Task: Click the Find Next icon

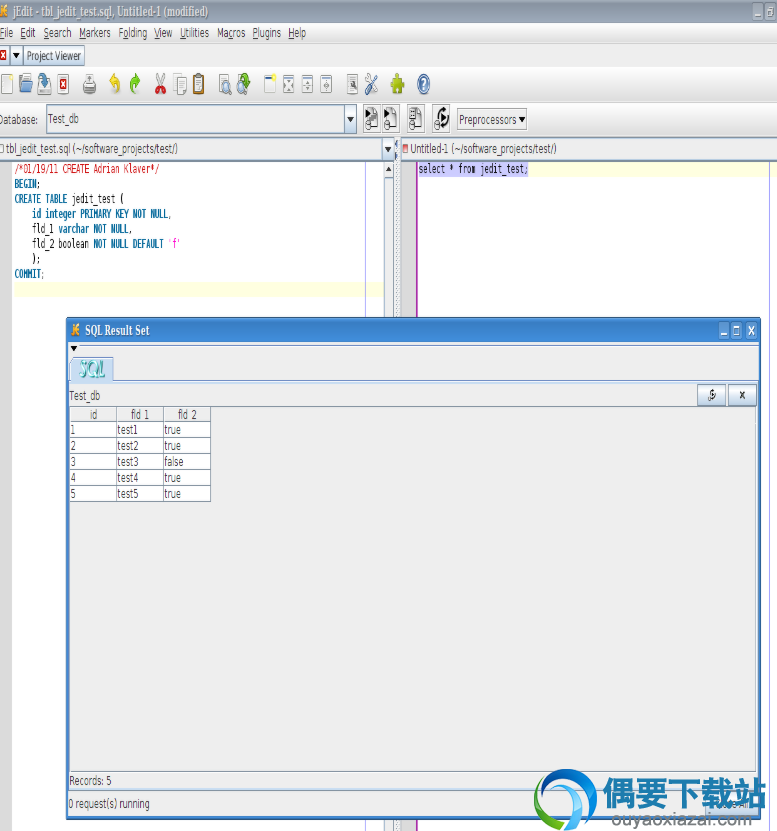Action: pyautogui.click(x=244, y=84)
